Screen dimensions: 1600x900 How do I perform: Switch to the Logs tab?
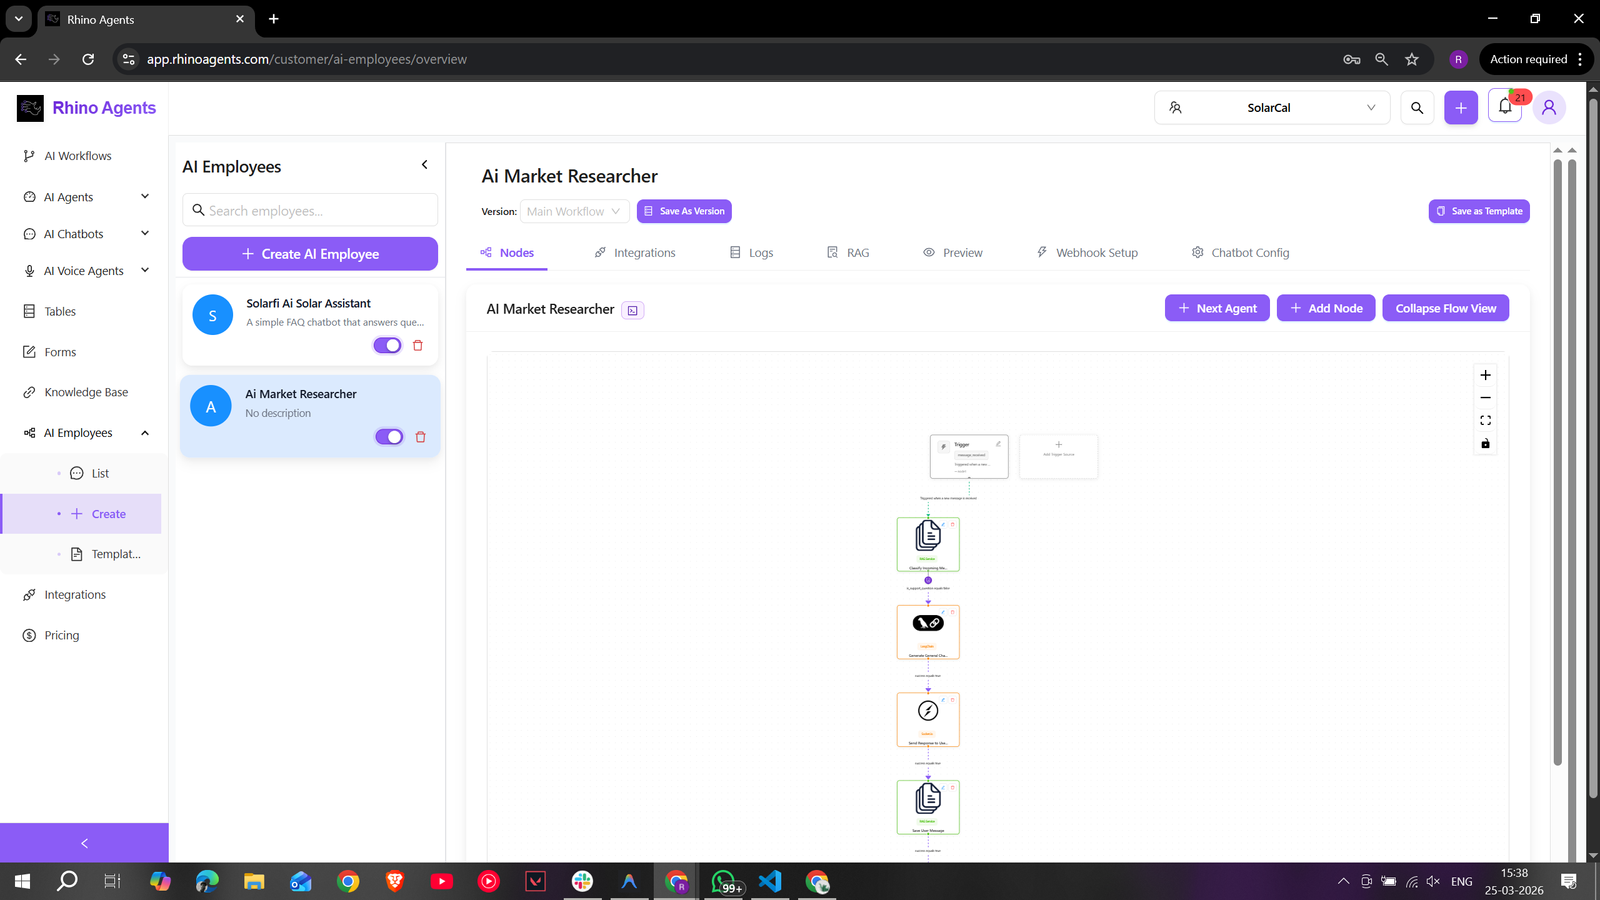click(752, 252)
